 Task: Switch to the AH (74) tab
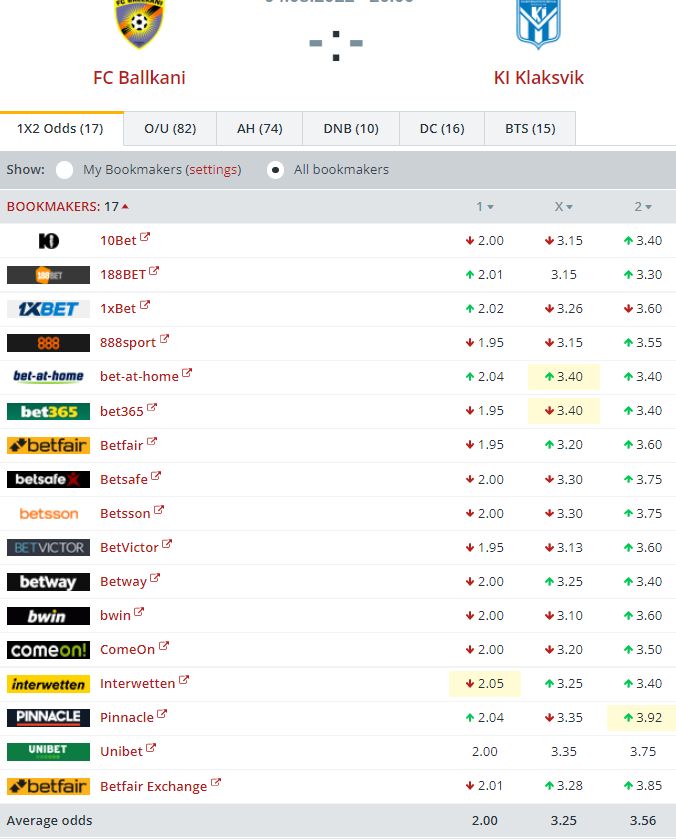[260, 128]
